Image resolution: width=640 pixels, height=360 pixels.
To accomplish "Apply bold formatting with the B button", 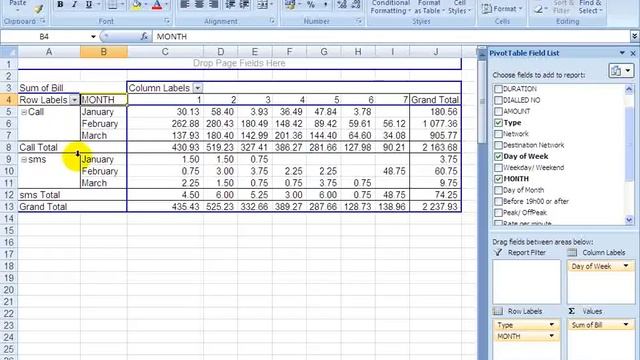I will point(60,4).
